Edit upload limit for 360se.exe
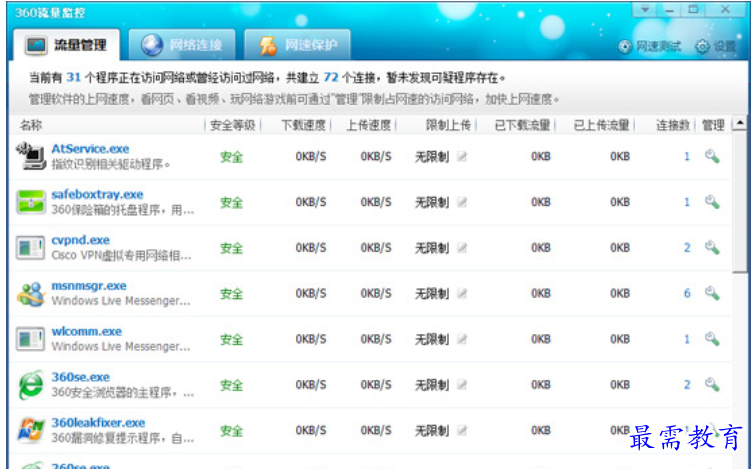751x469 pixels. click(462, 385)
